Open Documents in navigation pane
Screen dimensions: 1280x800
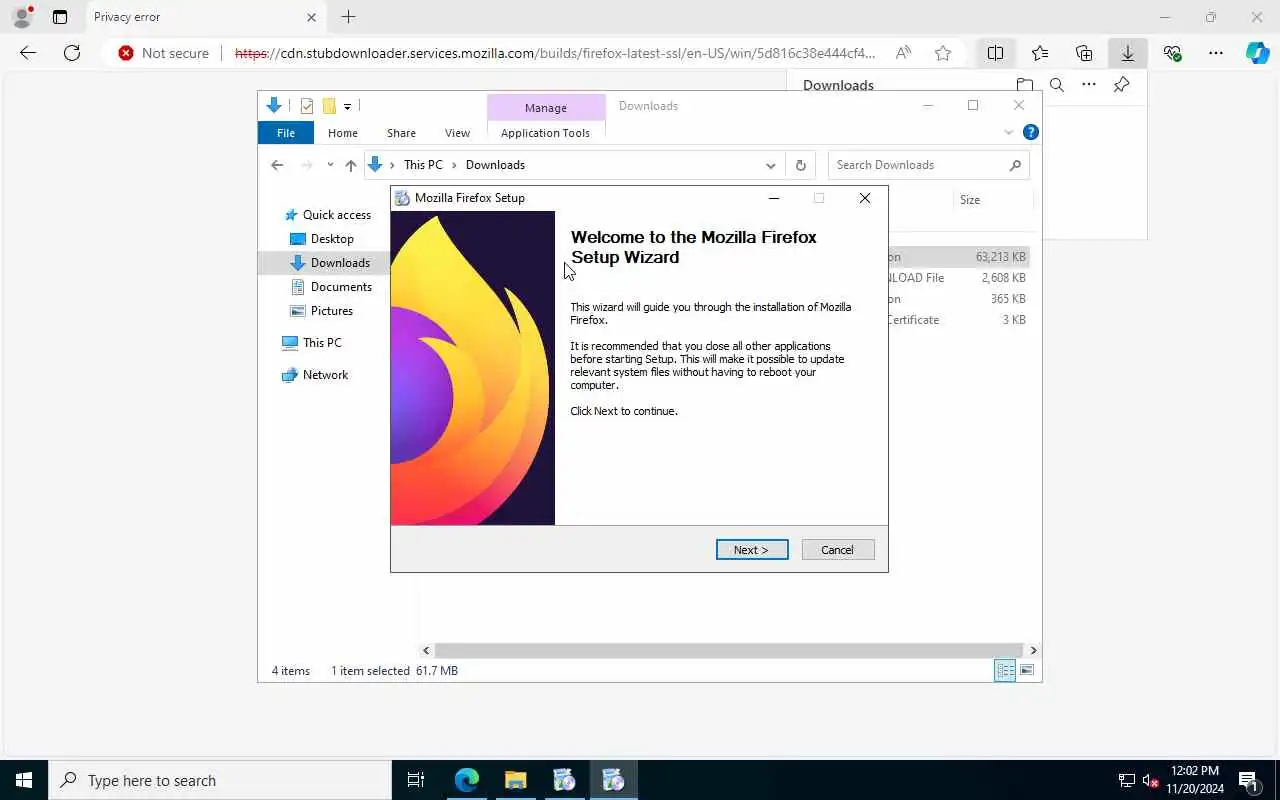[341, 287]
